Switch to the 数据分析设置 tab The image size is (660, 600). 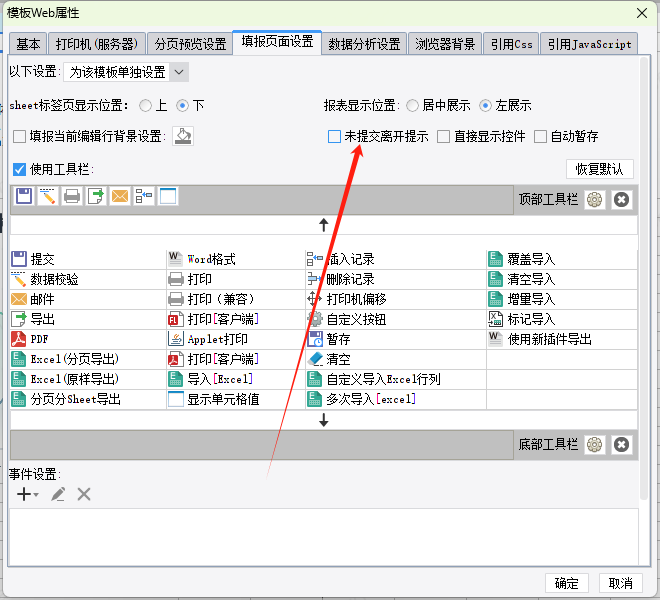pyautogui.click(x=364, y=44)
